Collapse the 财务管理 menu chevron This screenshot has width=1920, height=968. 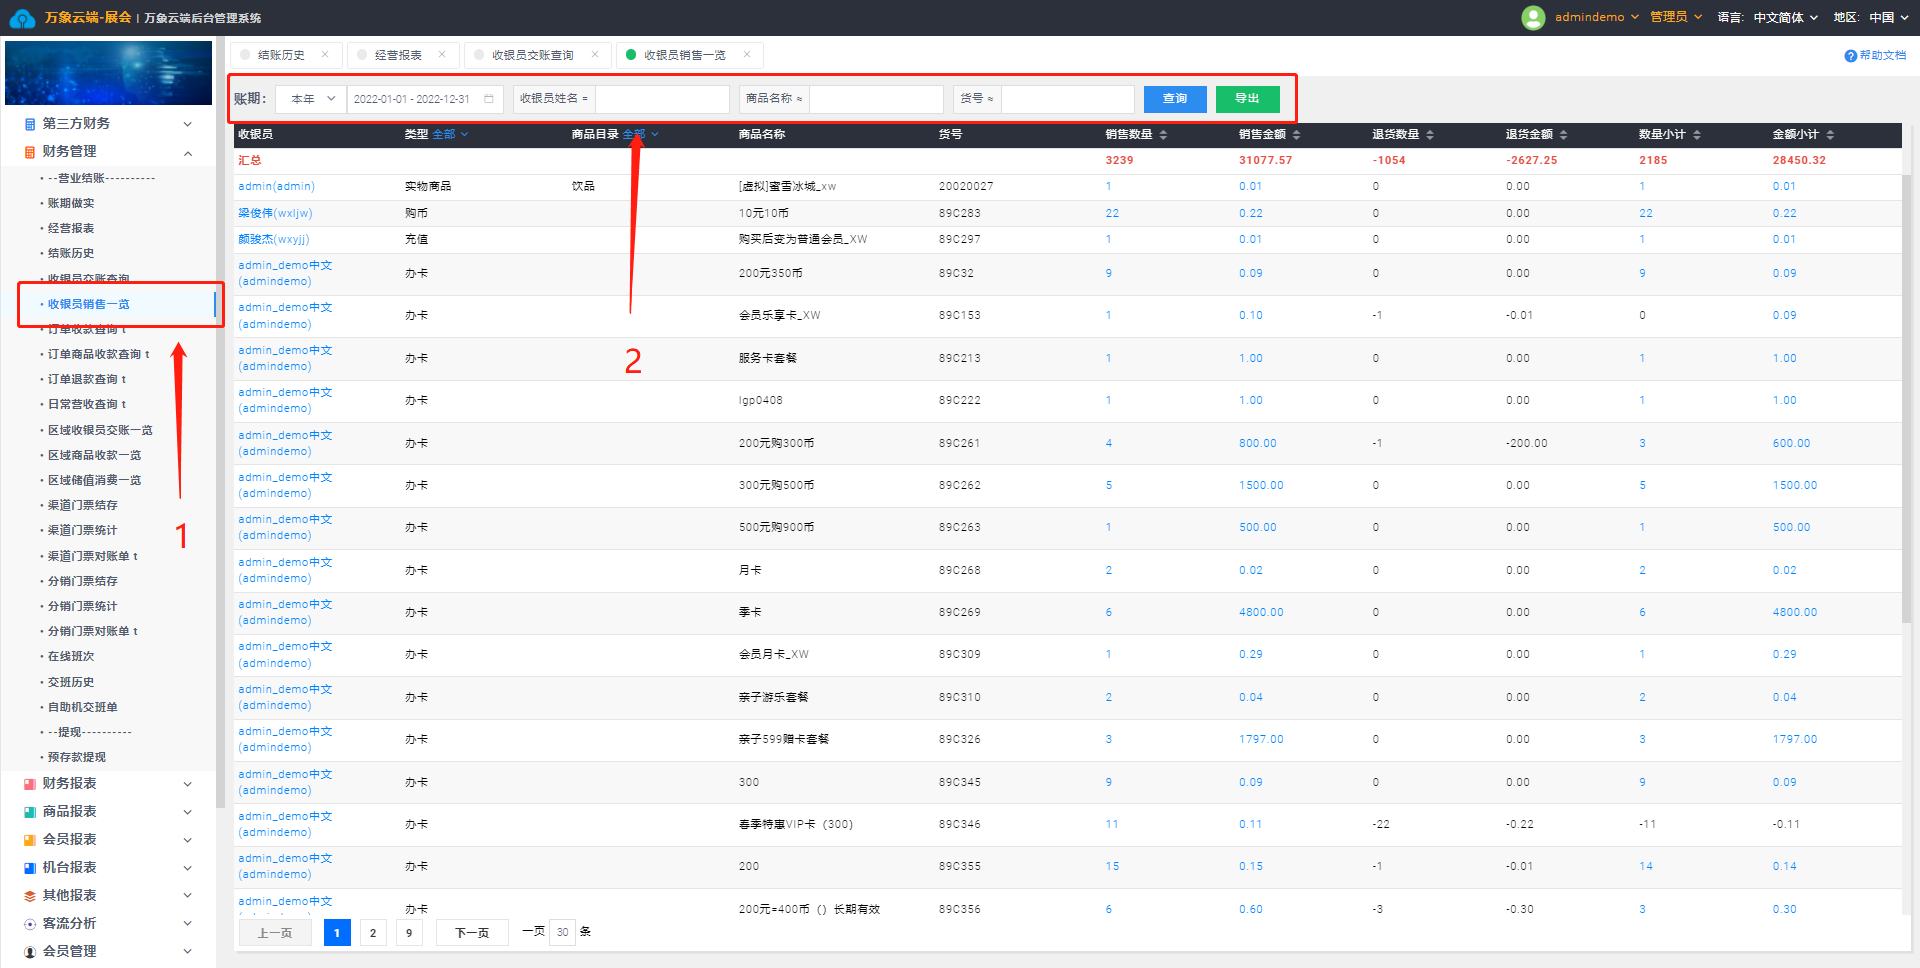pos(187,152)
